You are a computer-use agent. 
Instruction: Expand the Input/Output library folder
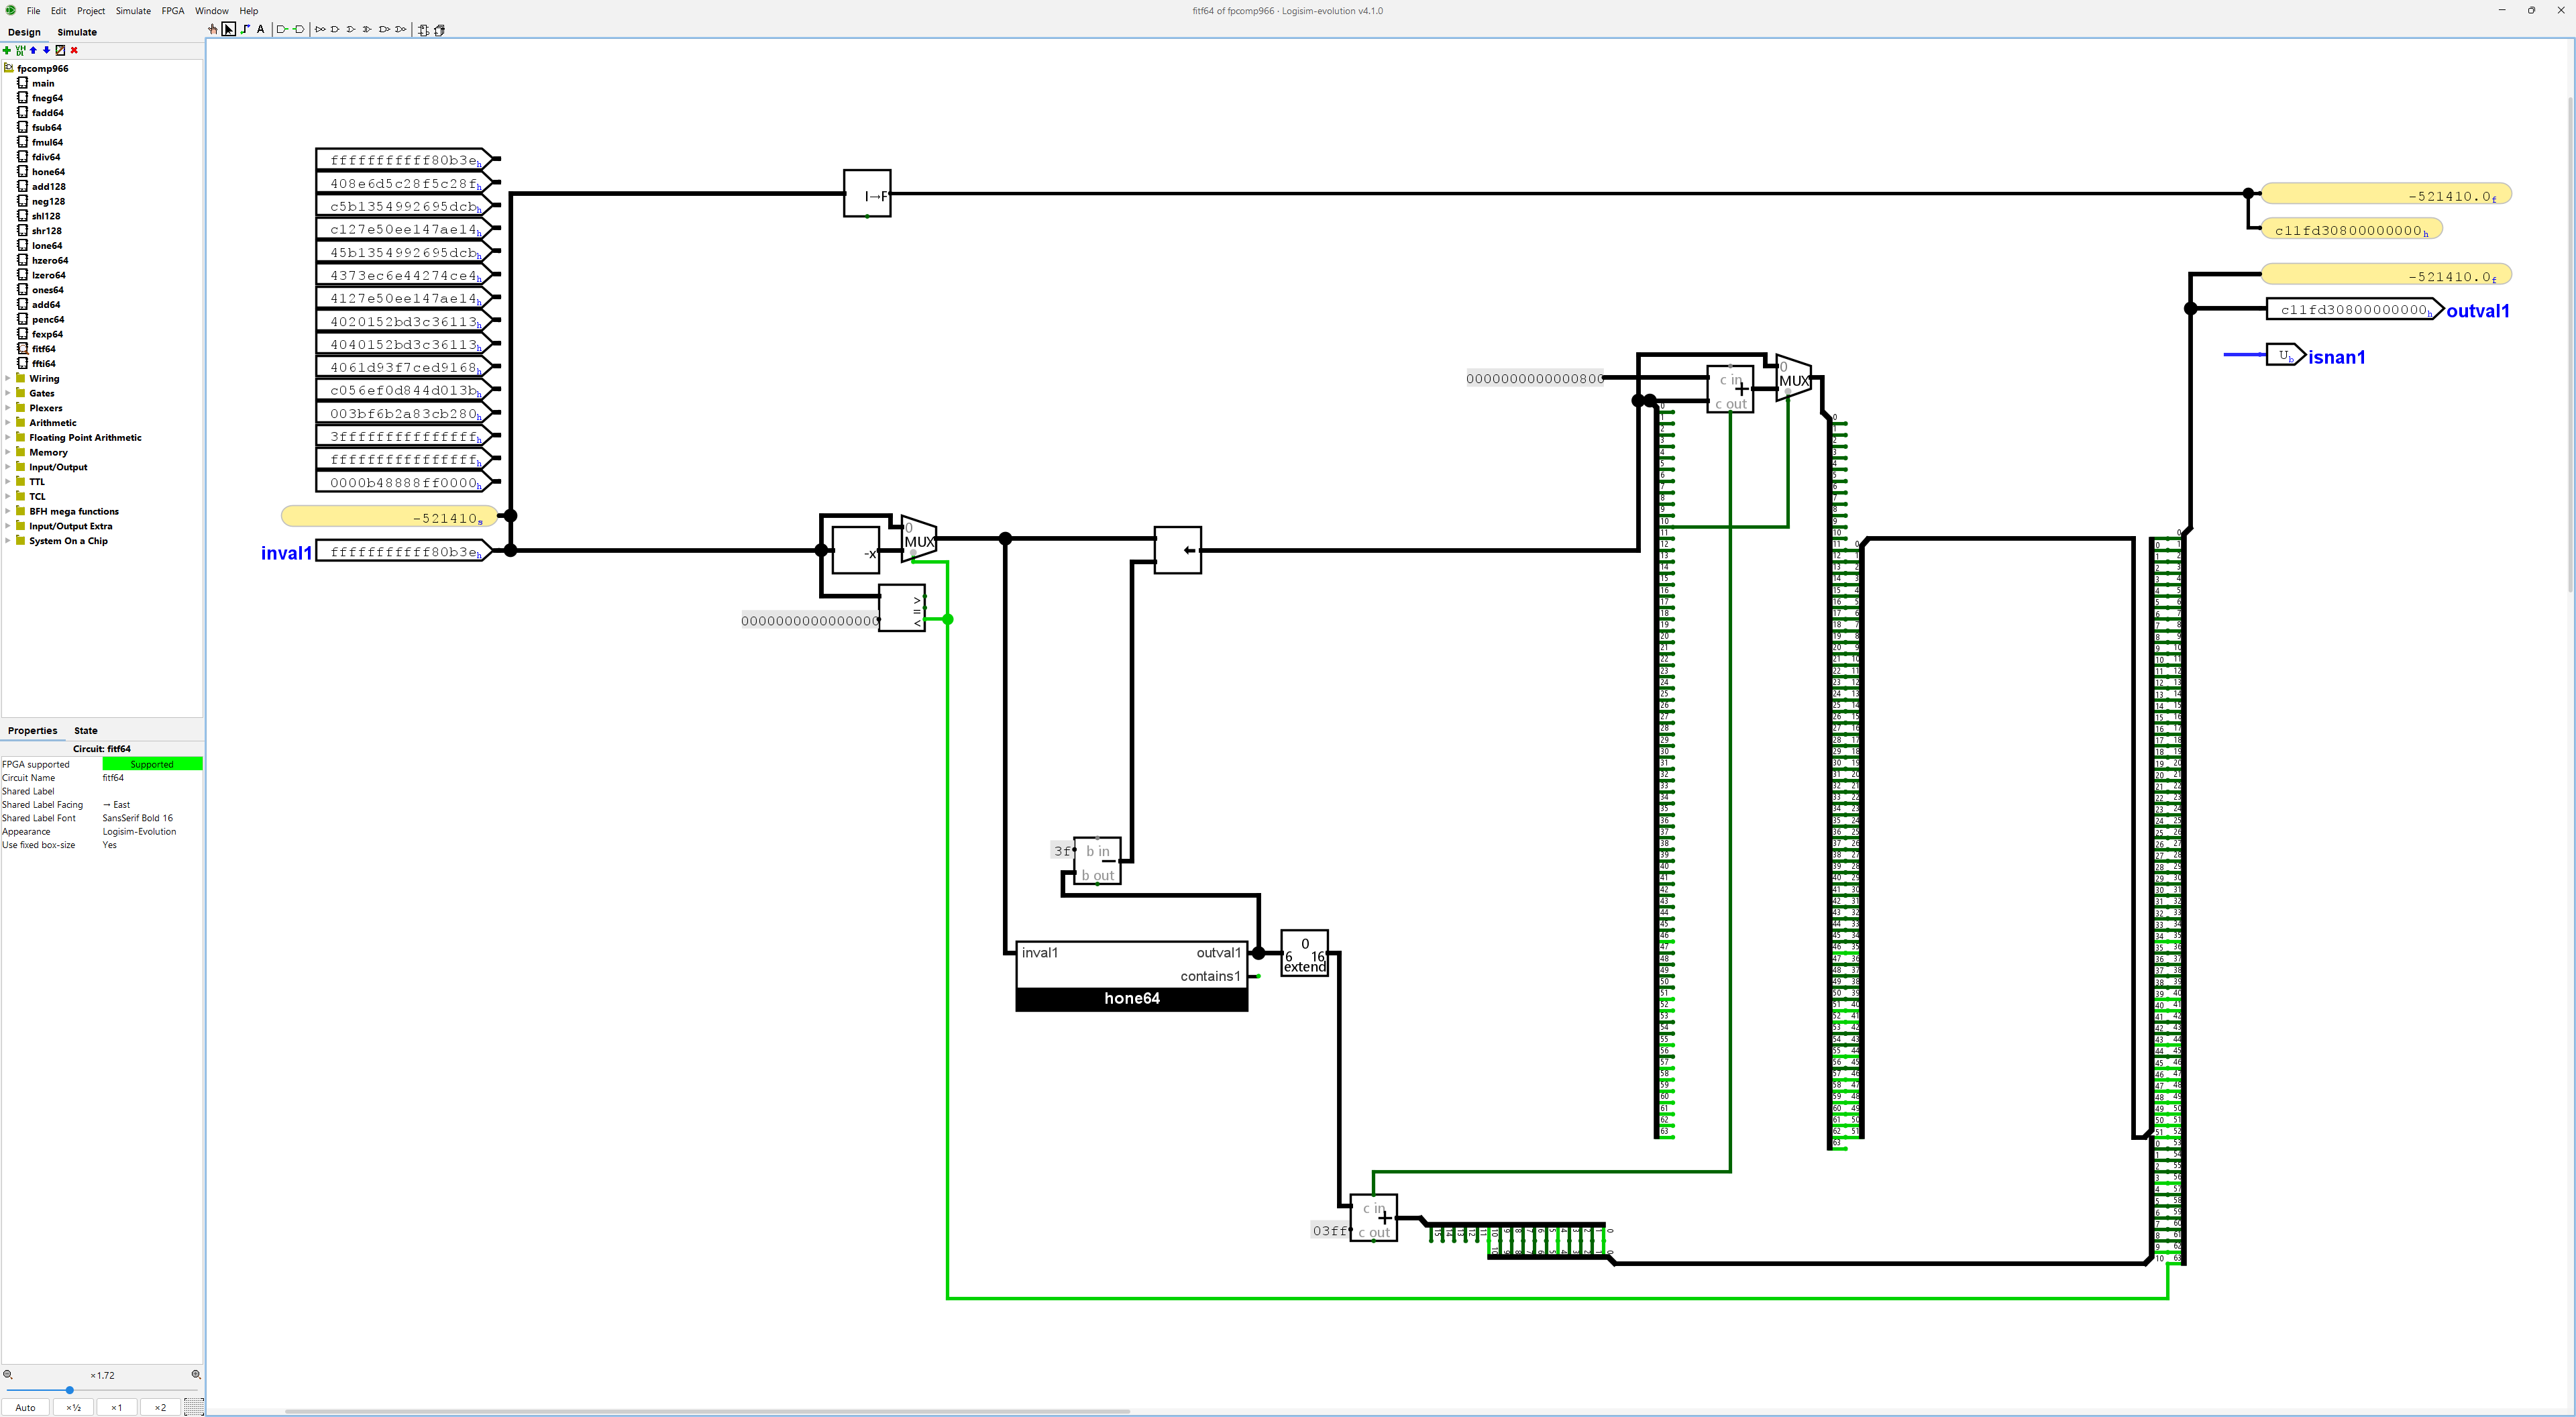[8, 467]
